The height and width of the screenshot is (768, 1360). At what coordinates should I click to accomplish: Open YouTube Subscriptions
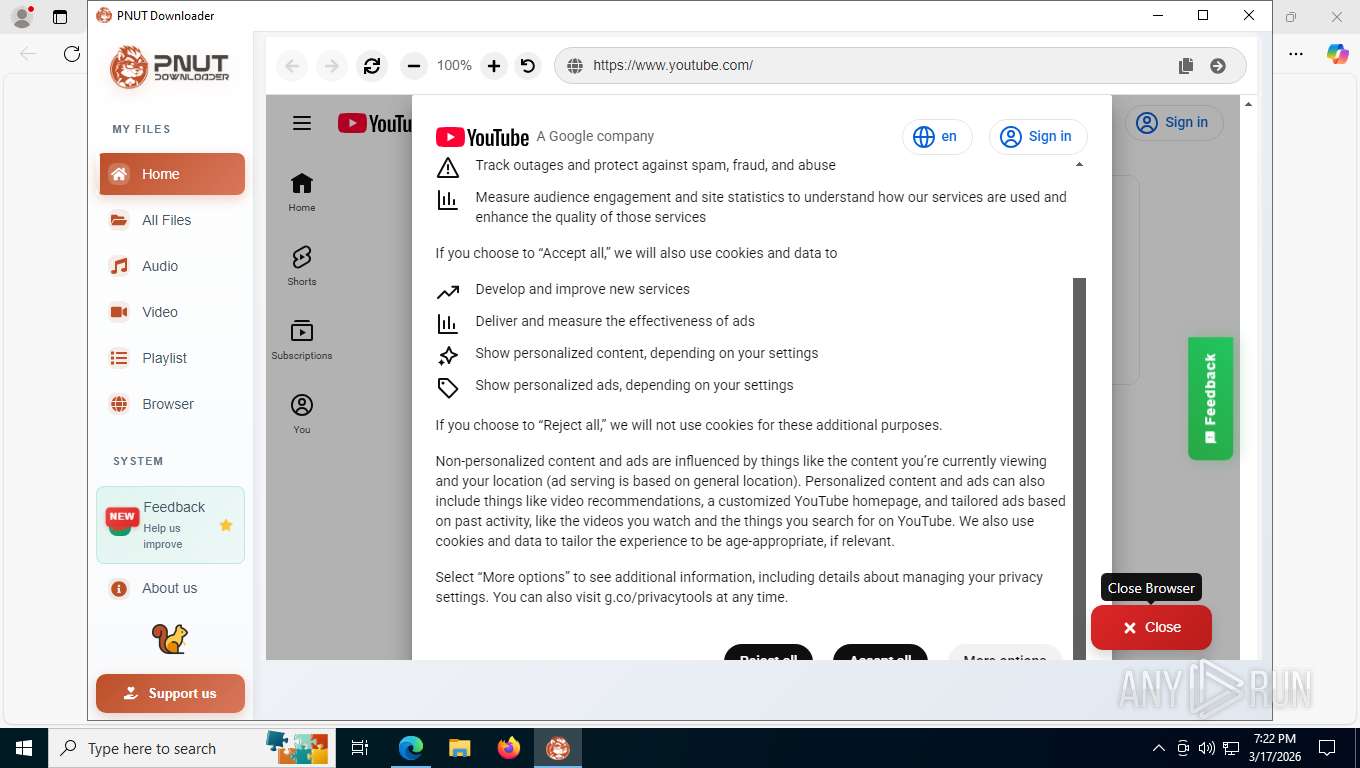coord(302,340)
